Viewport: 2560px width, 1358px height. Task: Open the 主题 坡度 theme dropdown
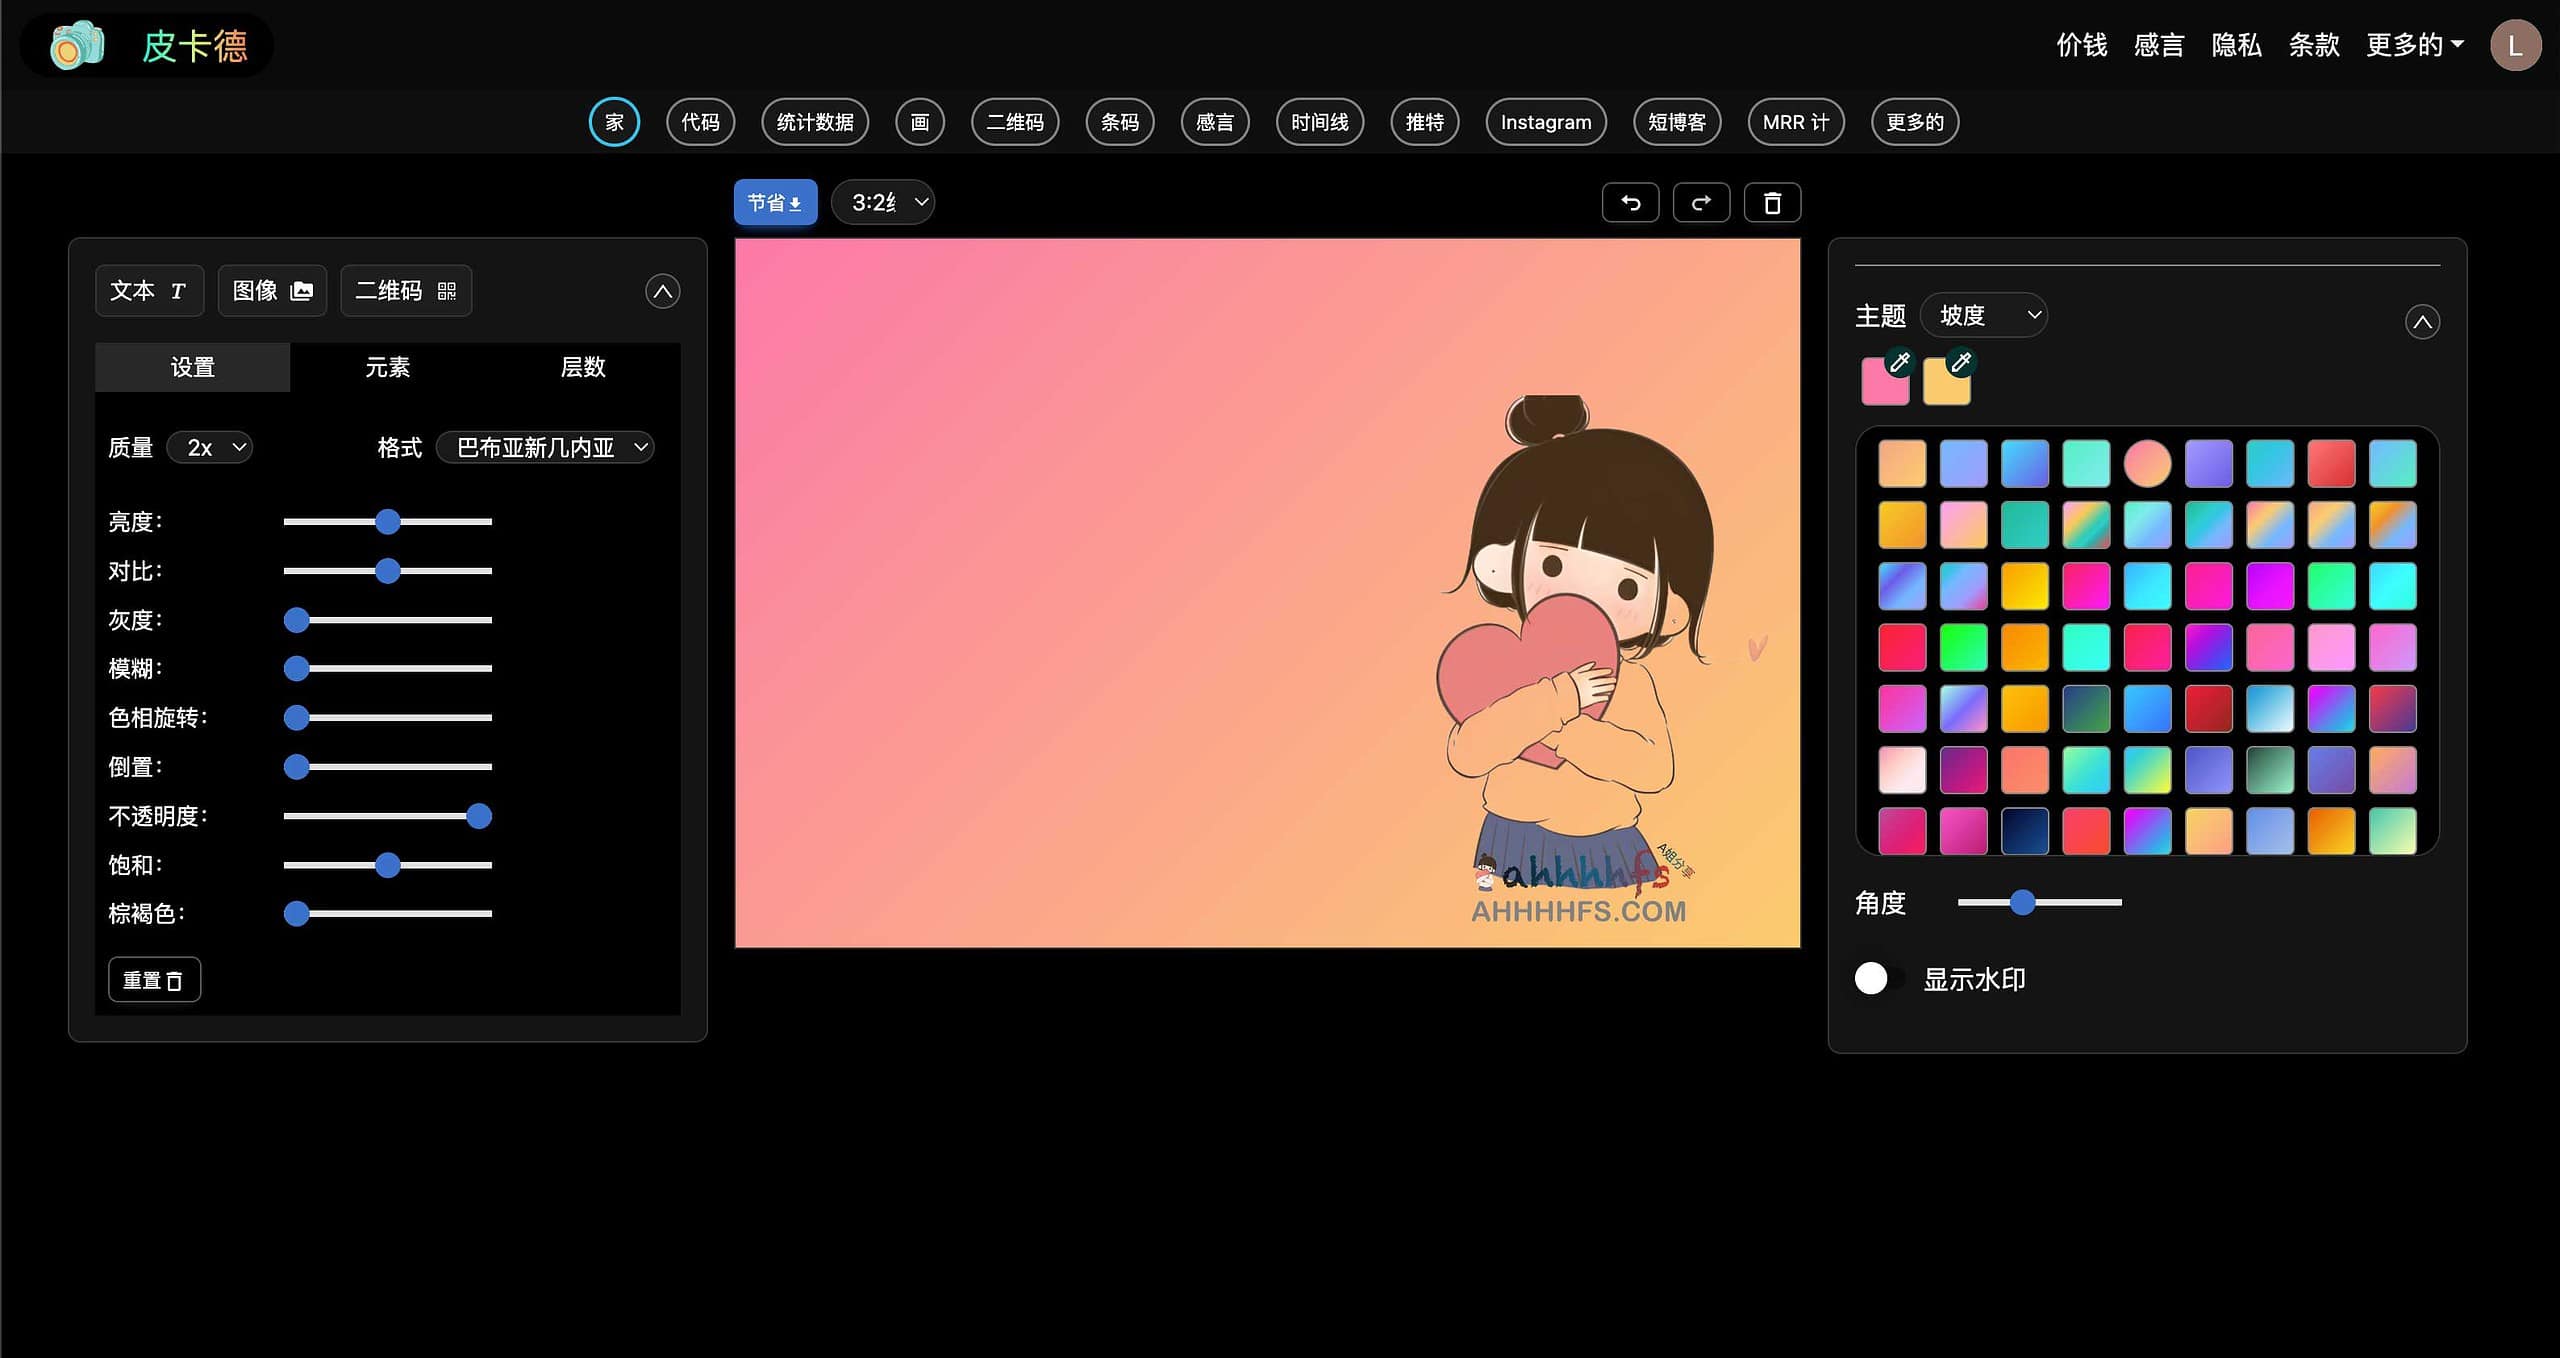[x=1984, y=316]
